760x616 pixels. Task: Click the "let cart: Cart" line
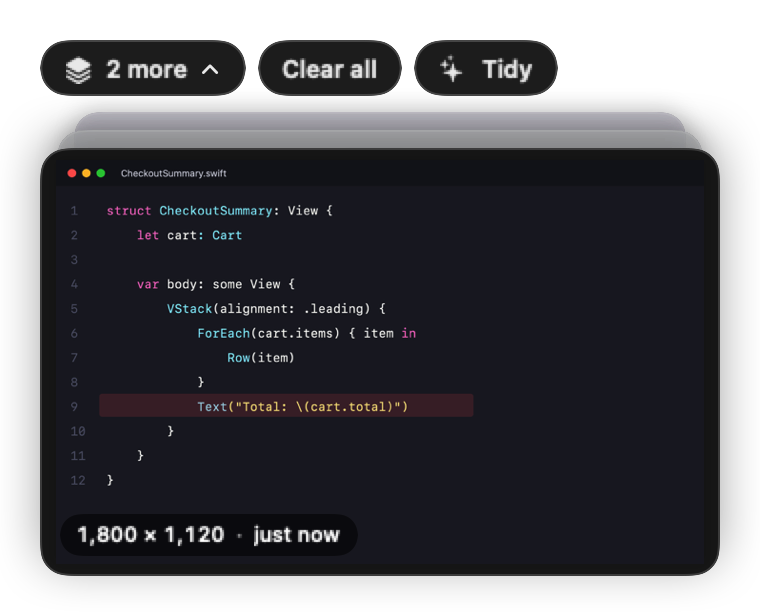click(189, 236)
